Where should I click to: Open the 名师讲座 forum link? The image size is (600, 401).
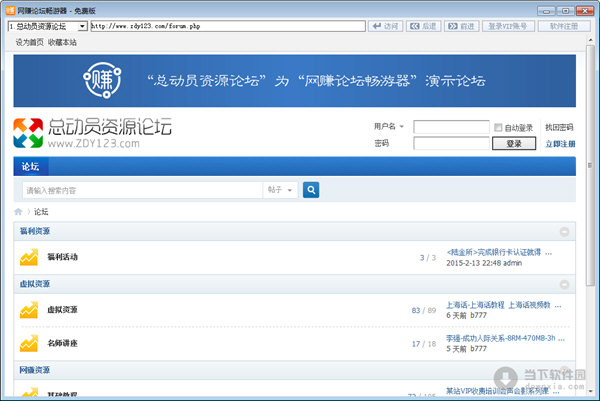click(x=62, y=343)
